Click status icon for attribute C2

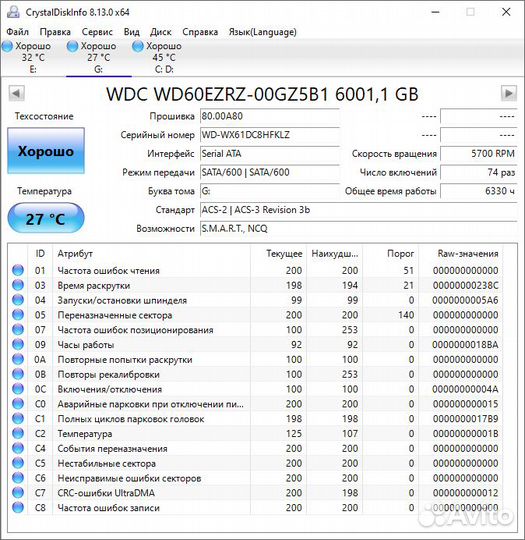coord(18,433)
